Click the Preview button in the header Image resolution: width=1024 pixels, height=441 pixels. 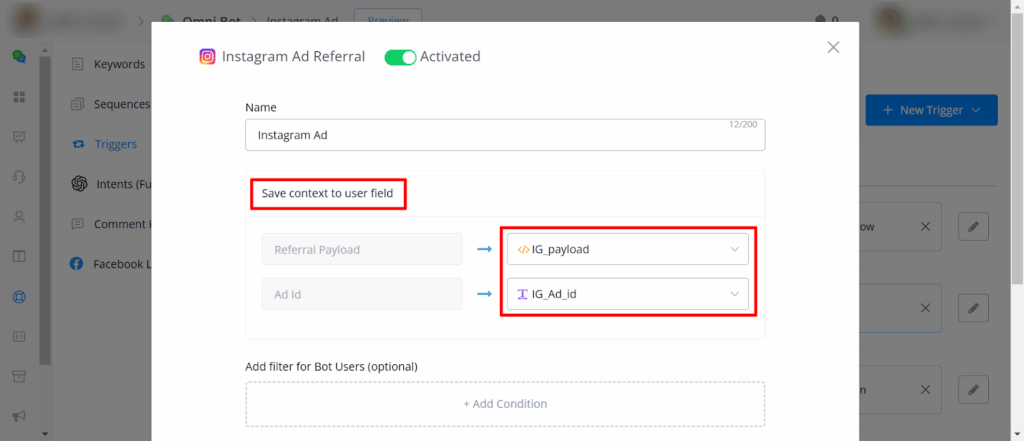point(387,19)
